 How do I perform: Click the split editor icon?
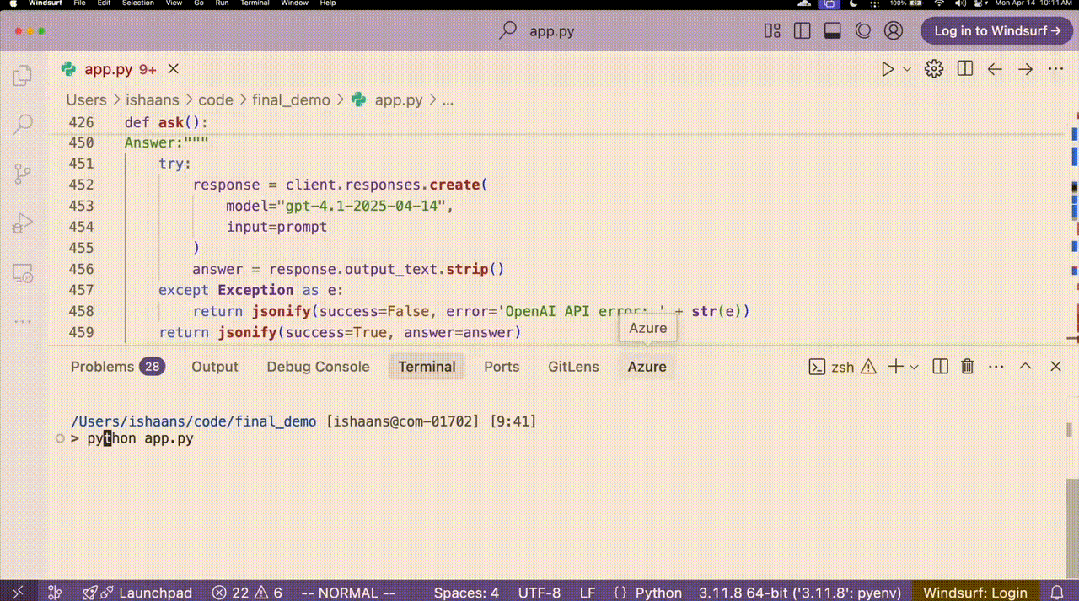coord(965,69)
